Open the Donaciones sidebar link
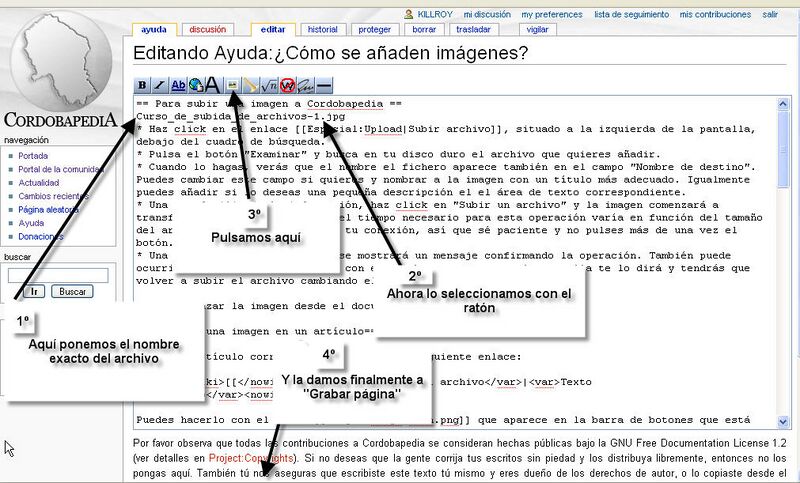800x483 pixels. 41,237
